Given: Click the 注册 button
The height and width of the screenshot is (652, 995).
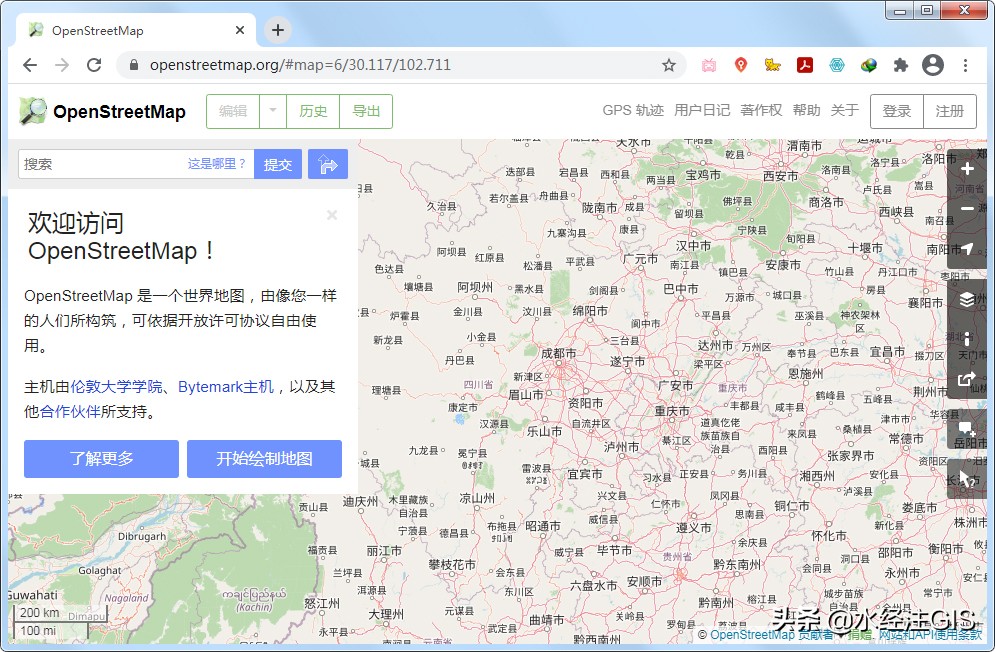Looking at the screenshot, I should [950, 111].
